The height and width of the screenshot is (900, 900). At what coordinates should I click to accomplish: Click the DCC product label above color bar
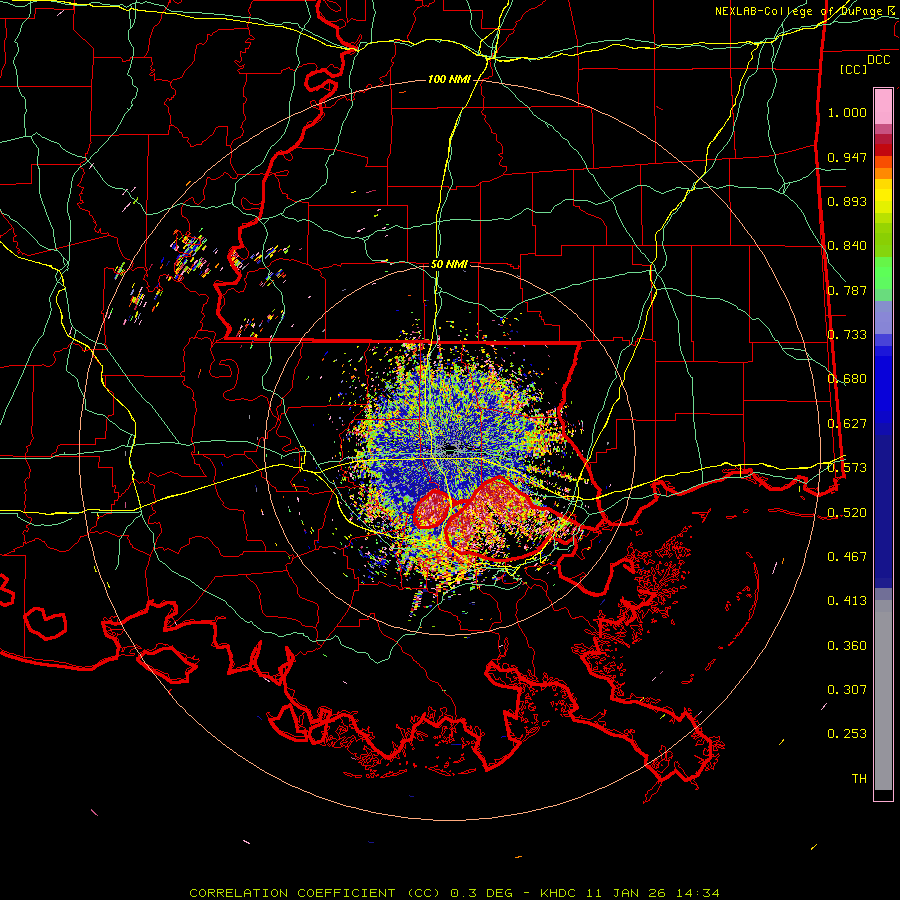pyautogui.click(x=878, y=60)
